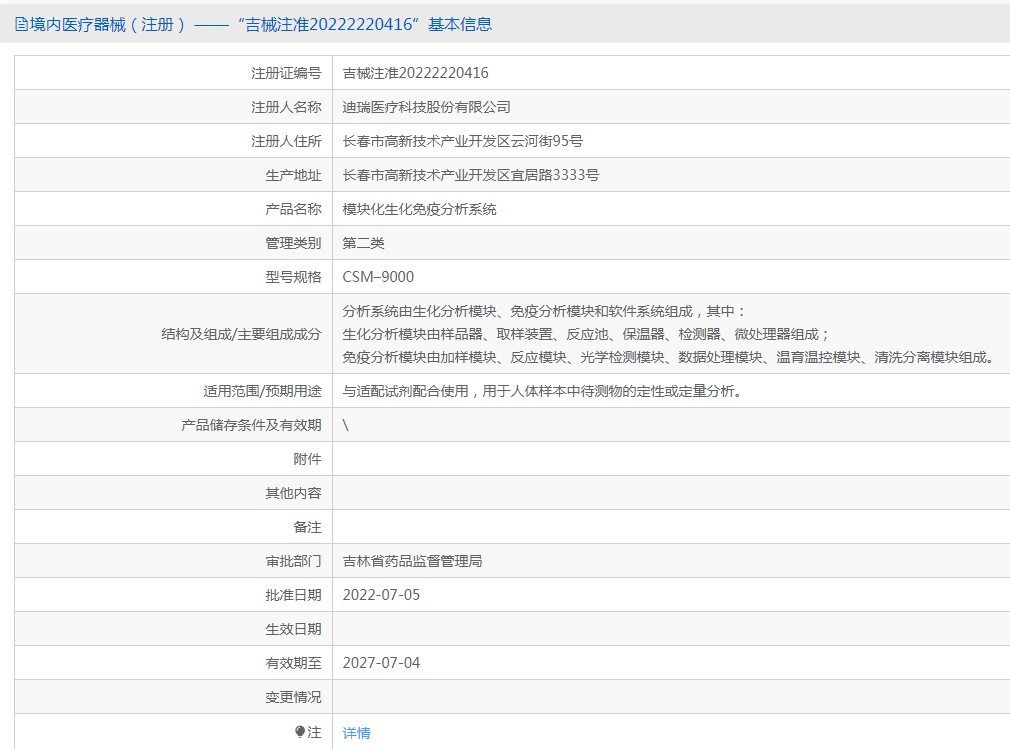Image resolution: width=1010 pixels, height=749 pixels.
Task: Click the 型号规格 row label
Action: (293, 277)
